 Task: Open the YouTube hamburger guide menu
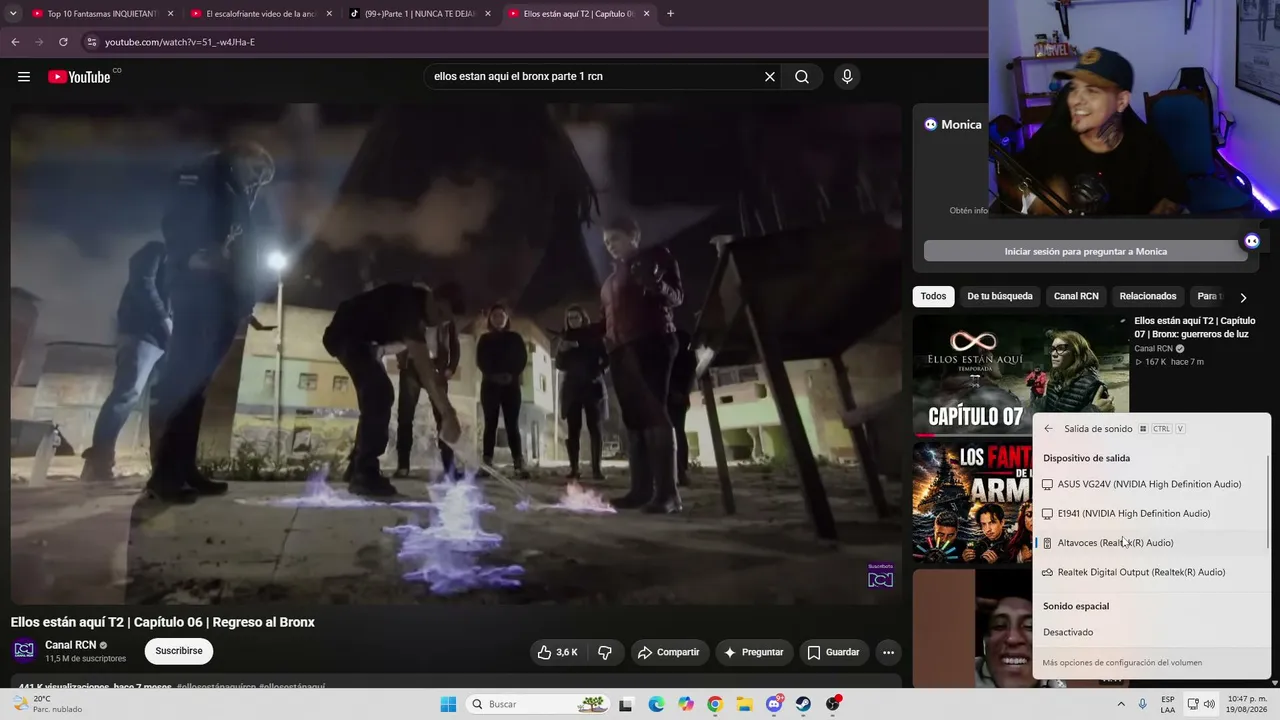(24, 77)
